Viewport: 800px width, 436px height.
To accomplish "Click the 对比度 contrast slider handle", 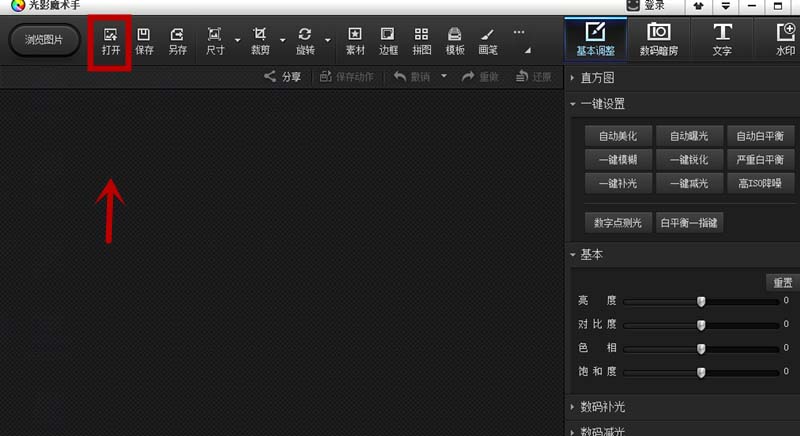I will (x=701, y=325).
